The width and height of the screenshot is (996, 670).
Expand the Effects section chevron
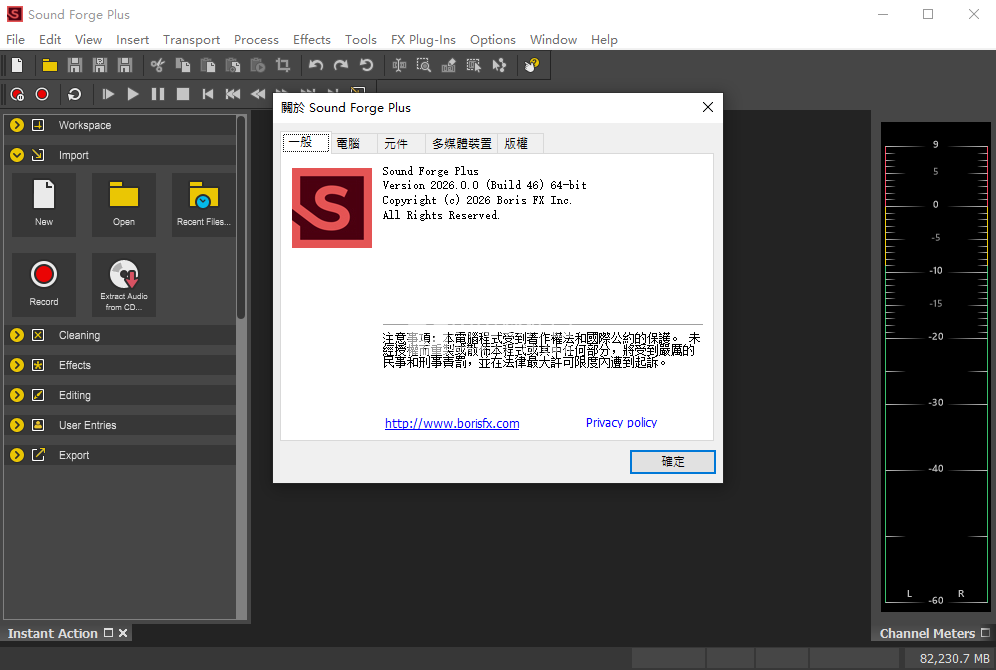pyautogui.click(x=17, y=365)
